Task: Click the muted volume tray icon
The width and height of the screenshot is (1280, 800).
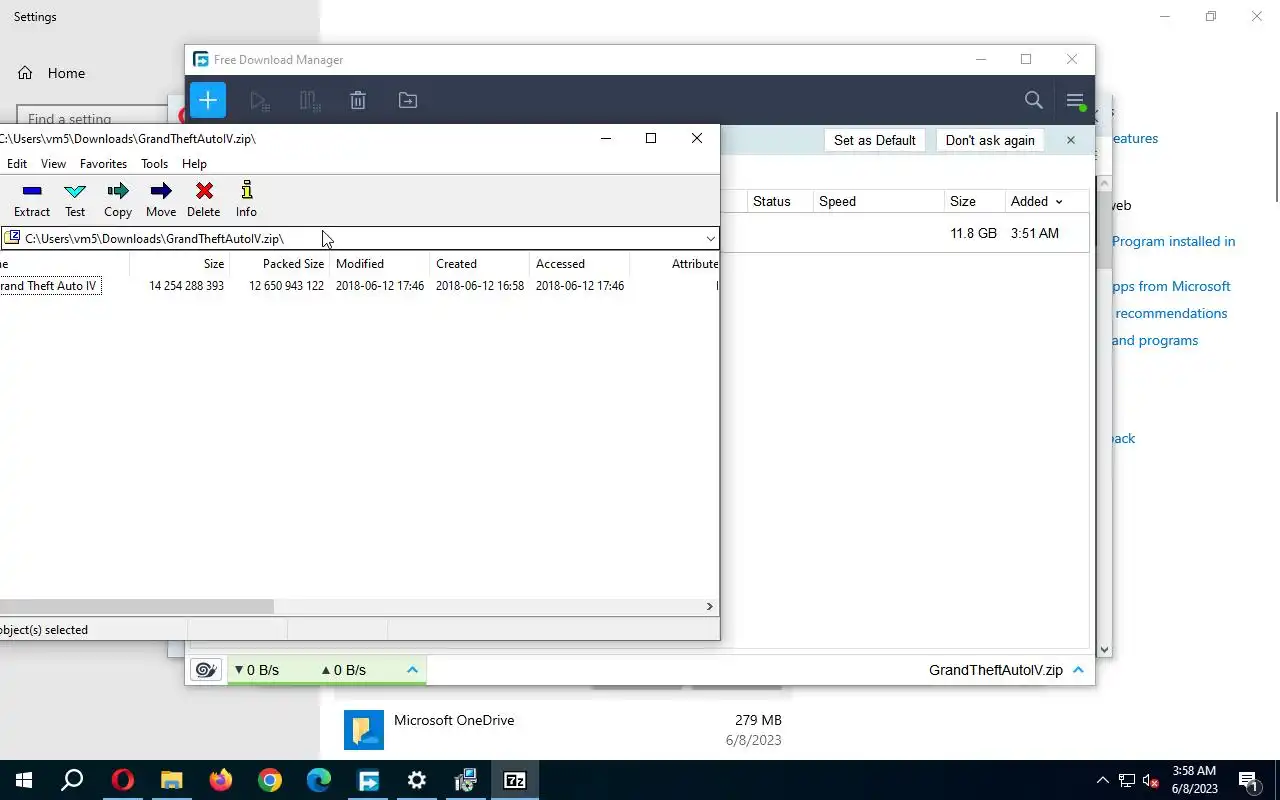Action: [x=1151, y=781]
